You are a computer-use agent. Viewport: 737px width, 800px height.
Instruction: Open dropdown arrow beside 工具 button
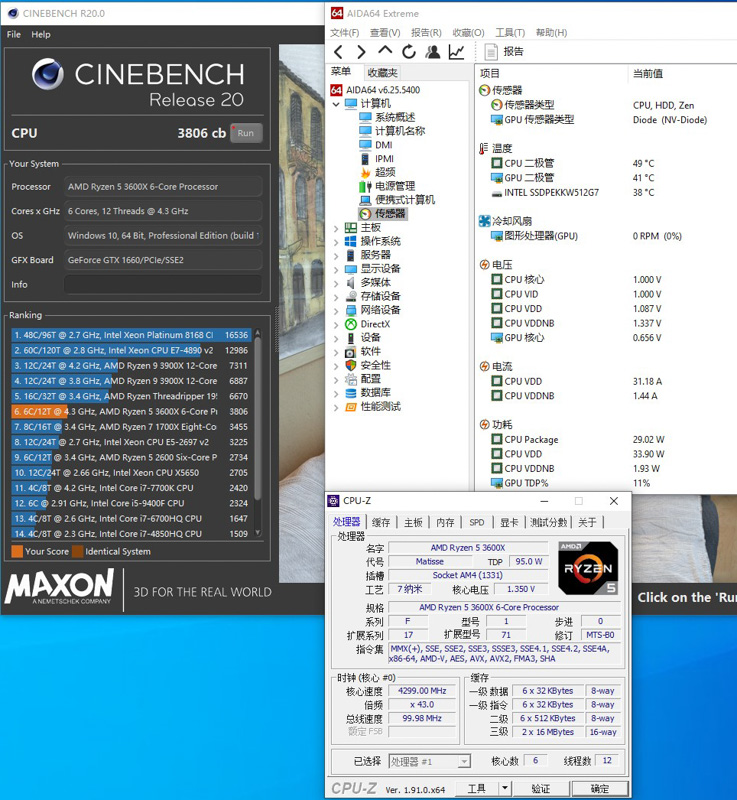504,789
